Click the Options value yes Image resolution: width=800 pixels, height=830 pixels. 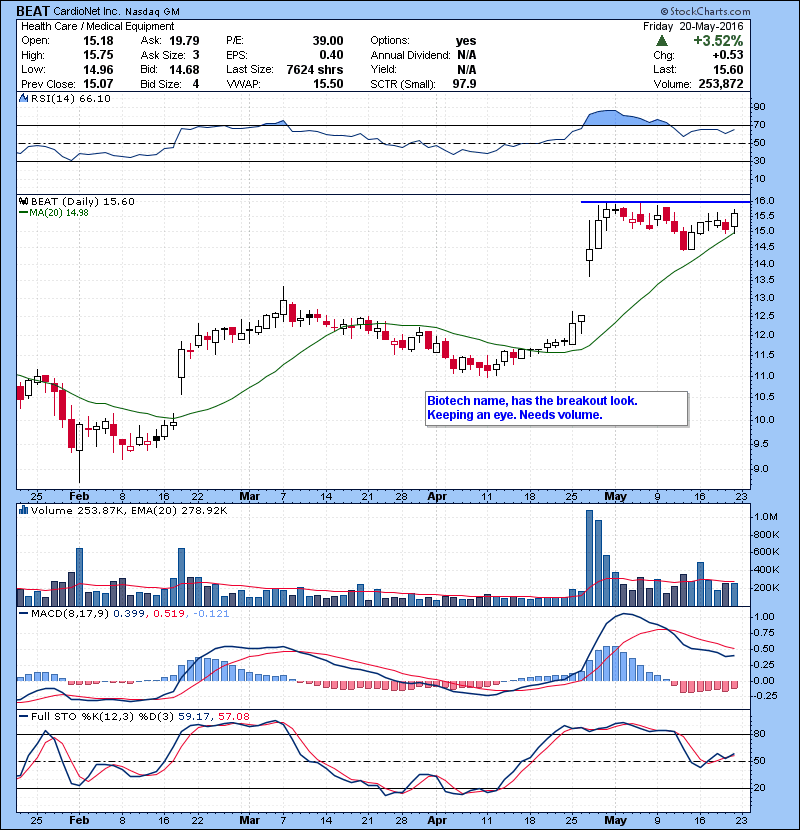point(466,41)
